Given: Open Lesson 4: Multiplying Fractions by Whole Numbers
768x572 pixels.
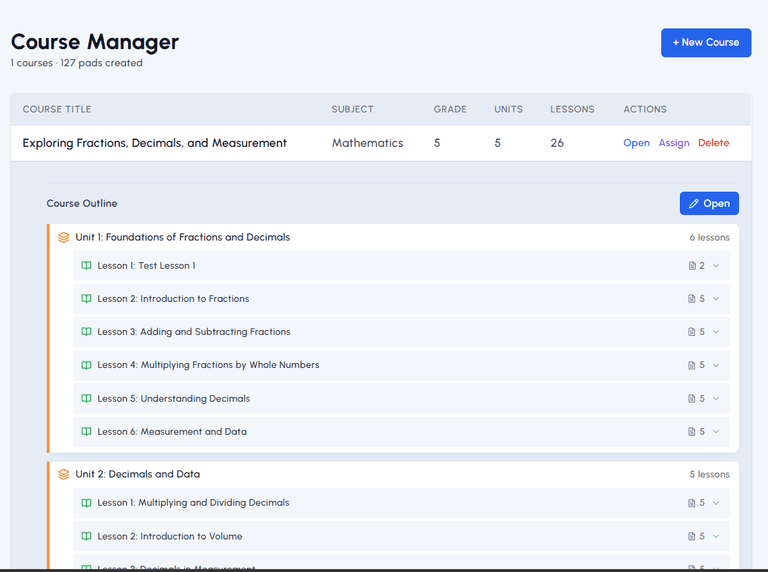Looking at the screenshot, I should click(401, 365).
